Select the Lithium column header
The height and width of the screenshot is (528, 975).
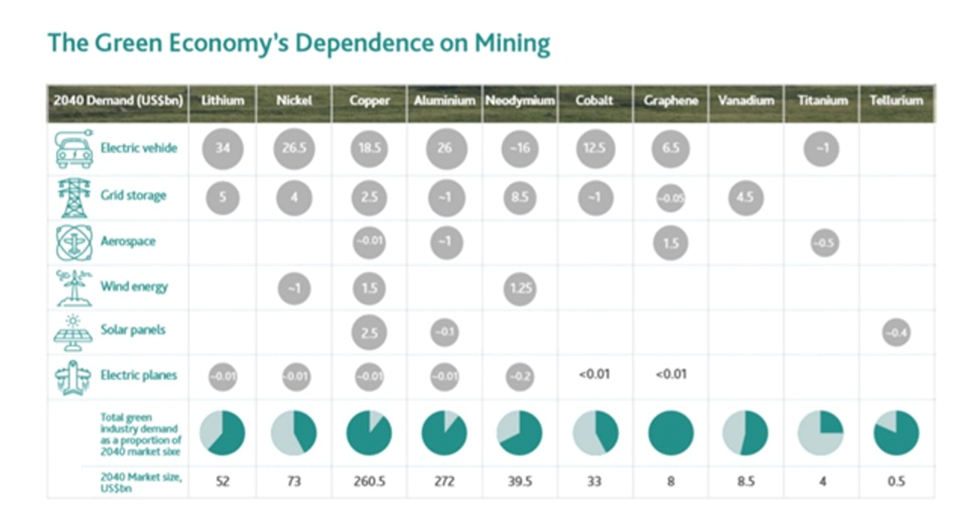(x=222, y=101)
